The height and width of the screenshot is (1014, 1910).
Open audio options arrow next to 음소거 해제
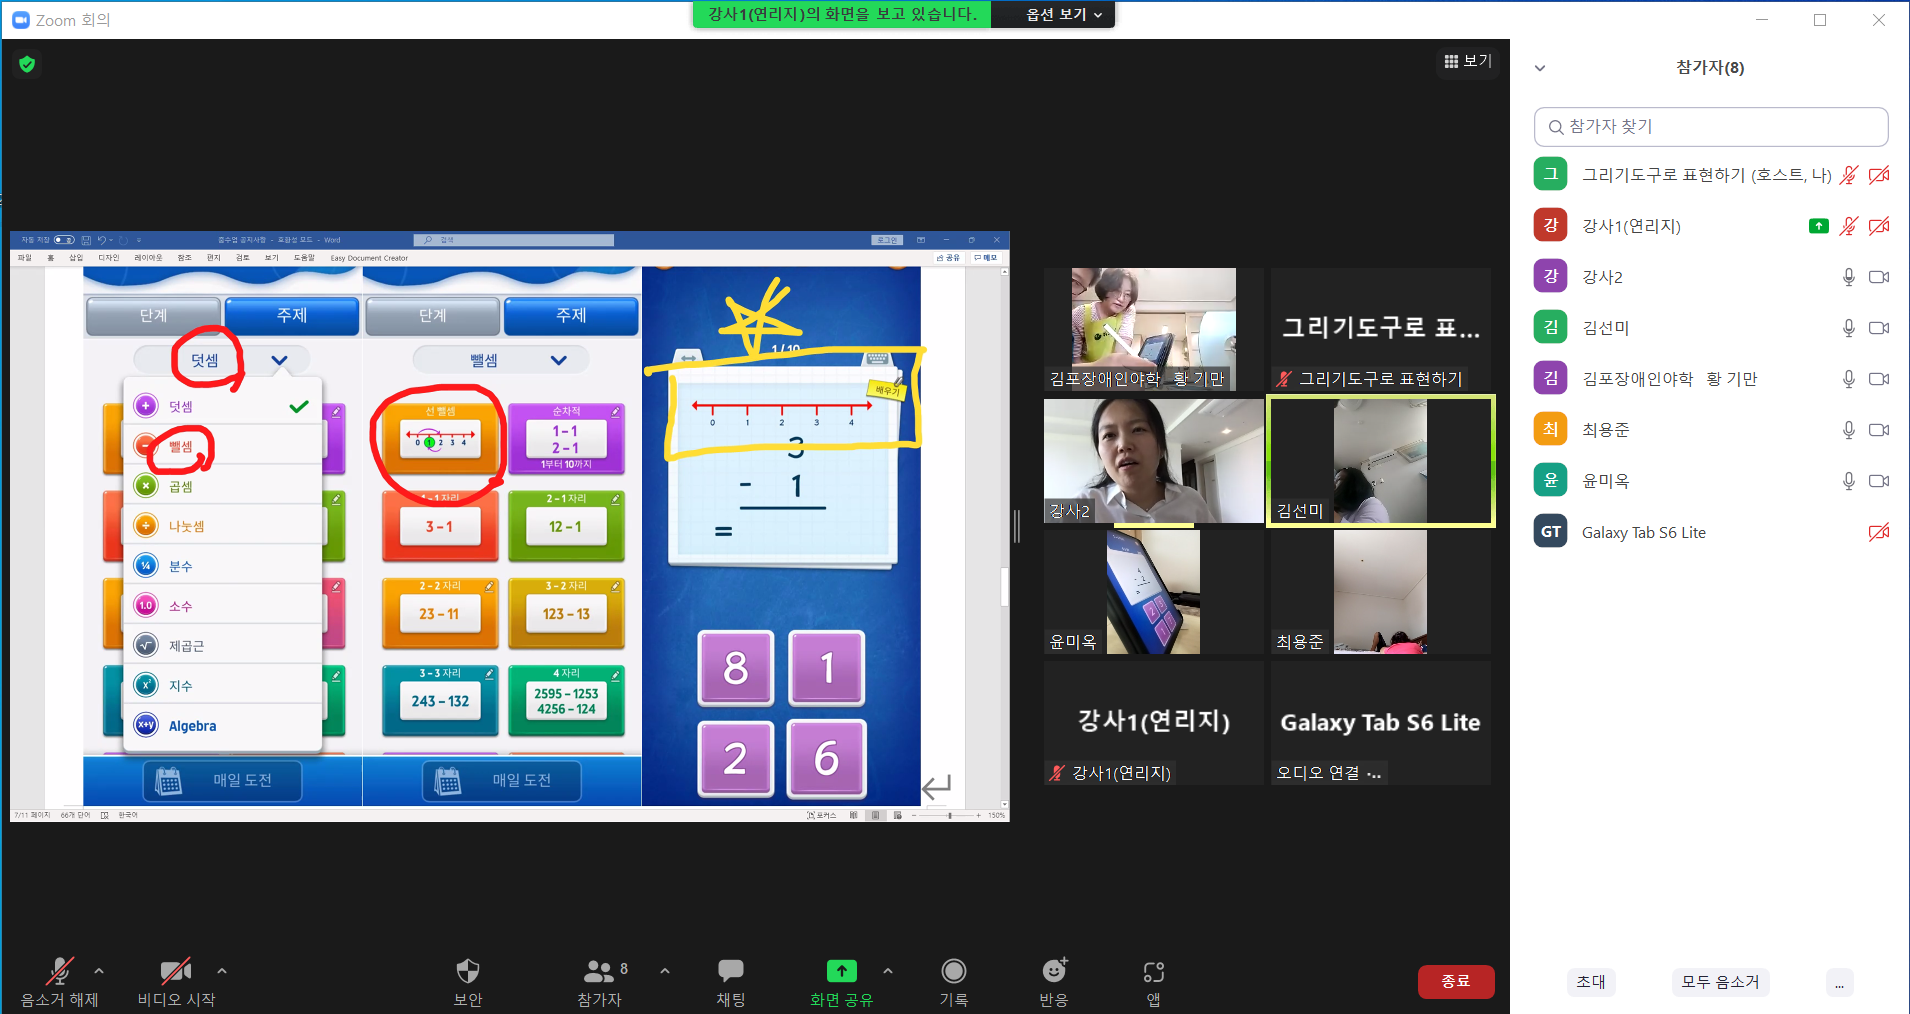point(99,970)
